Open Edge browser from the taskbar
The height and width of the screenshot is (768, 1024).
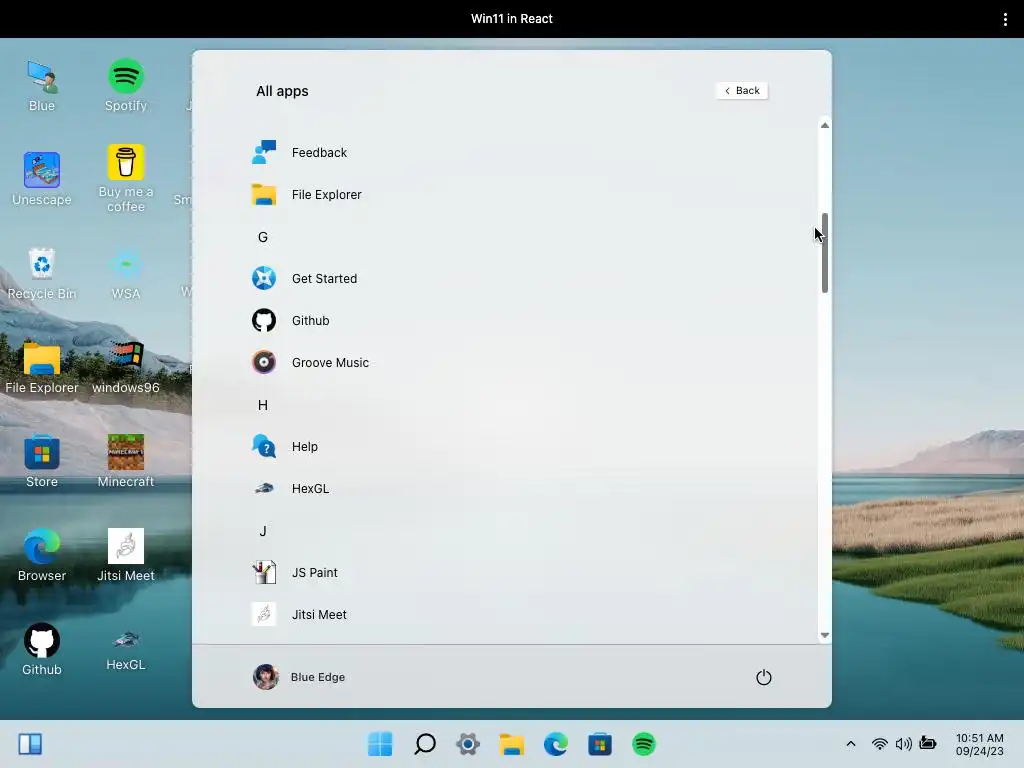point(556,744)
